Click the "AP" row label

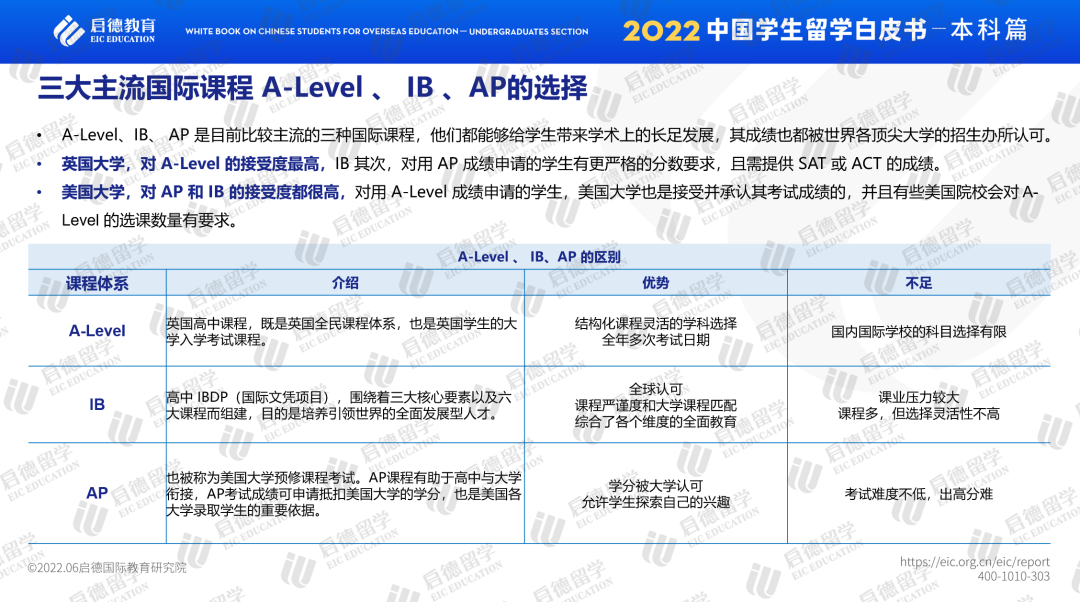coord(97,493)
